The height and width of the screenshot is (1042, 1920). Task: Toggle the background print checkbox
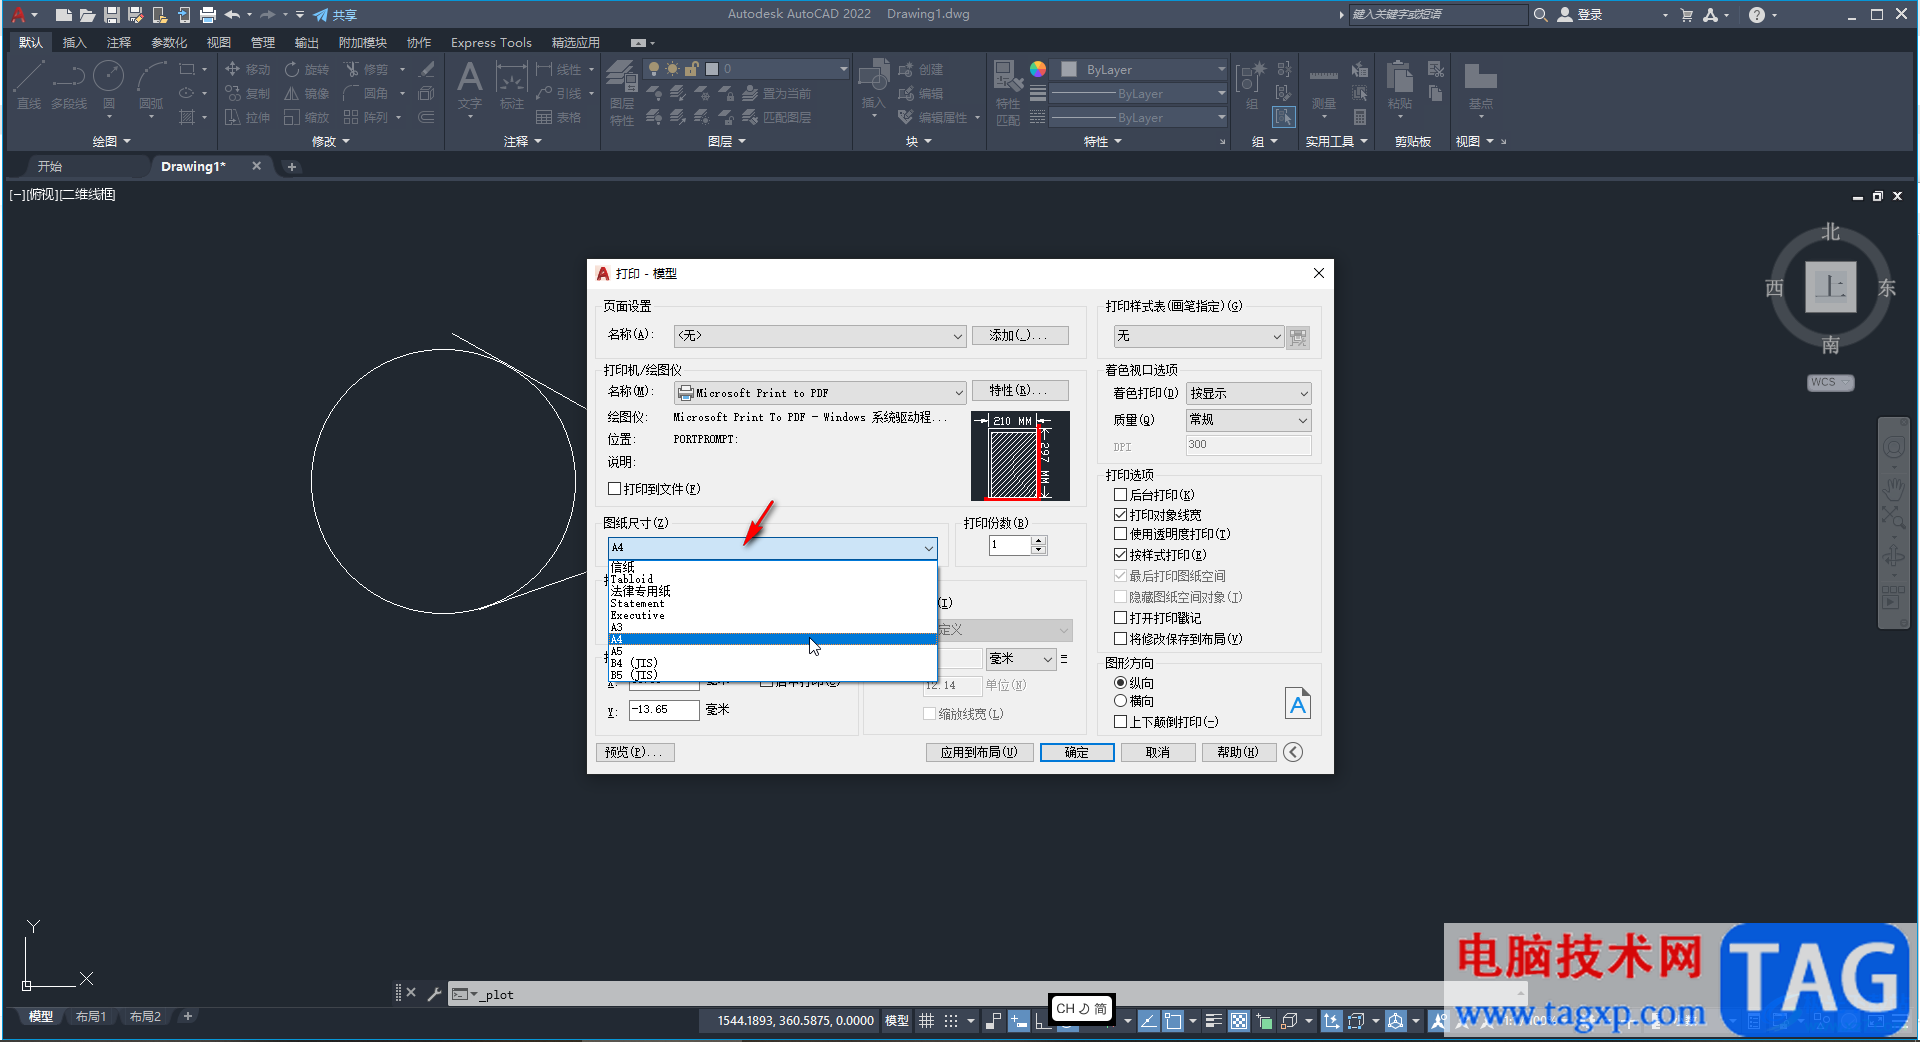point(1121,495)
